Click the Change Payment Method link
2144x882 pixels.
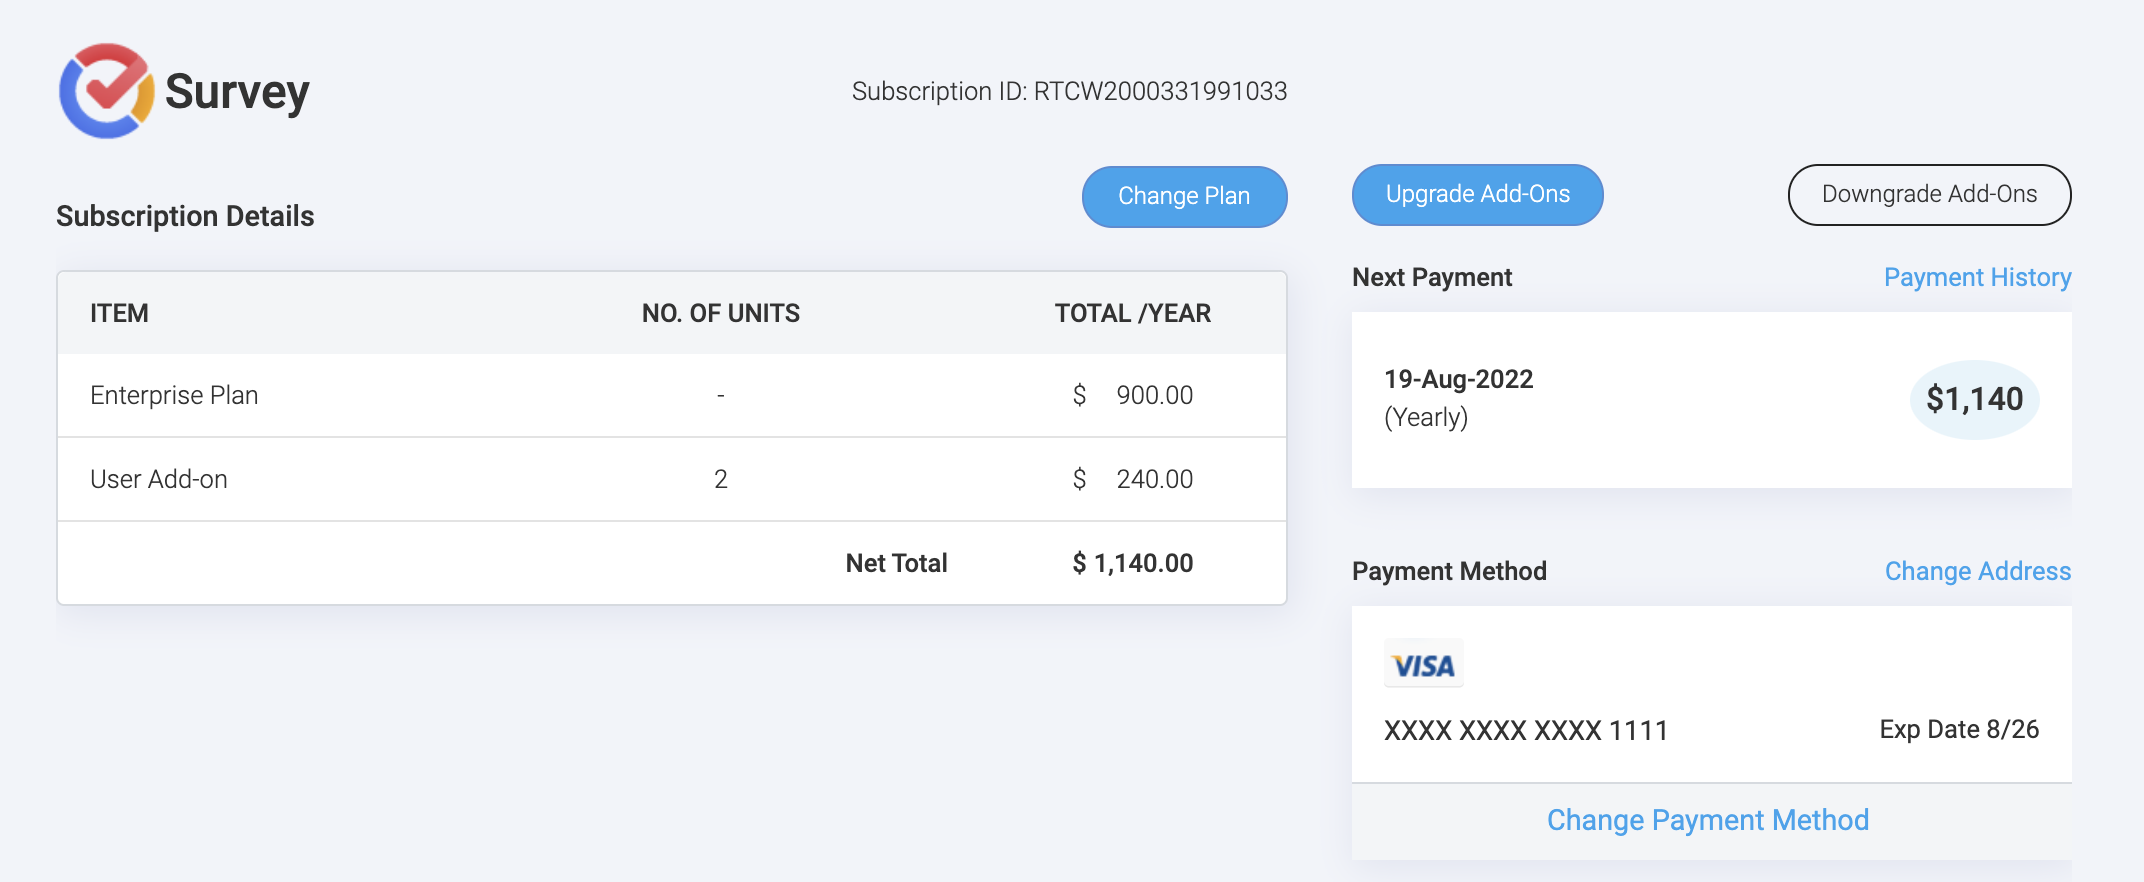click(x=1707, y=820)
